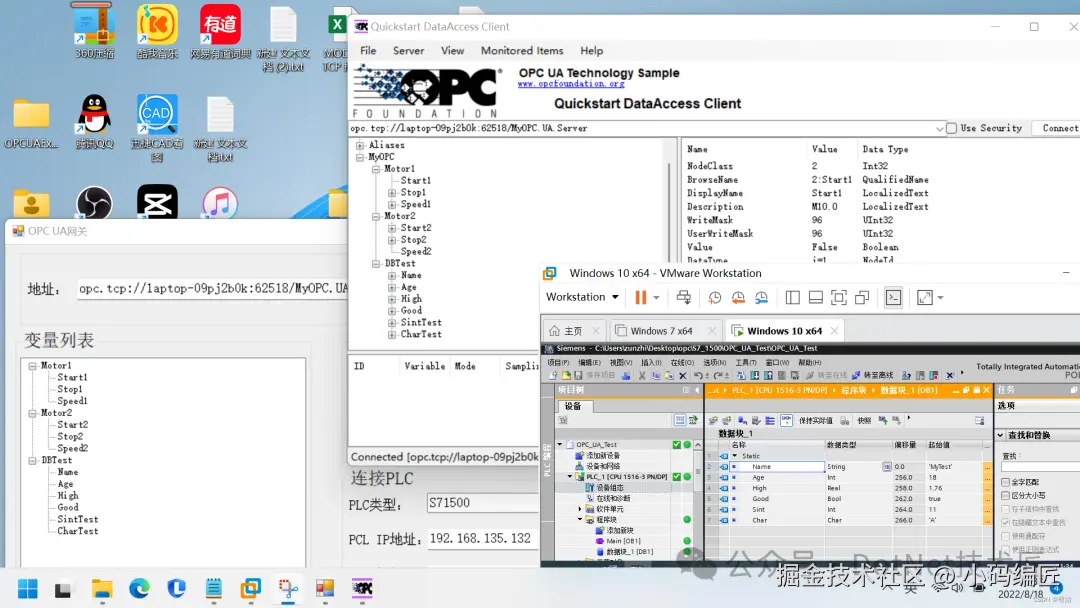
Task: Open Monitored Items menu
Action: (x=522, y=51)
